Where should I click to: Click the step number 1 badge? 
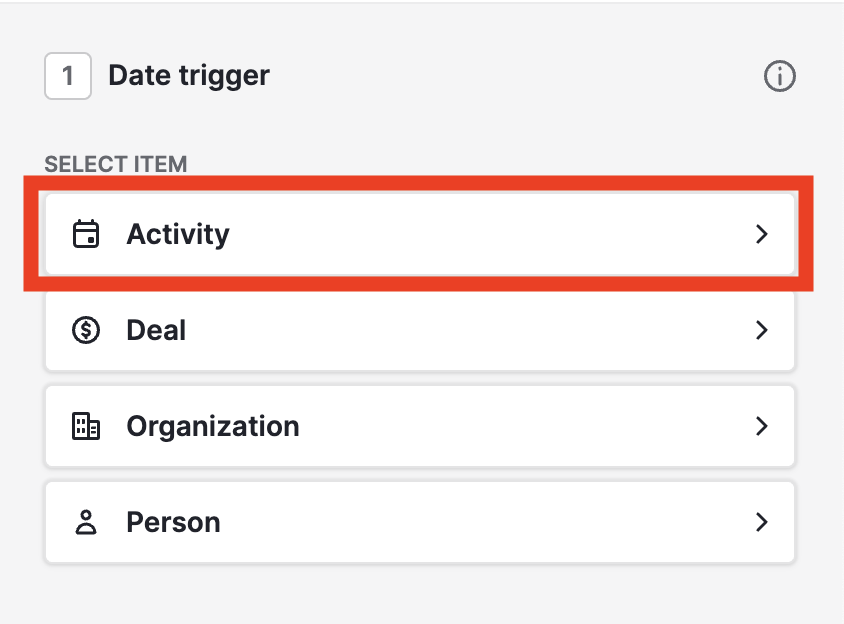pyautogui.click(x=68, y=76)
